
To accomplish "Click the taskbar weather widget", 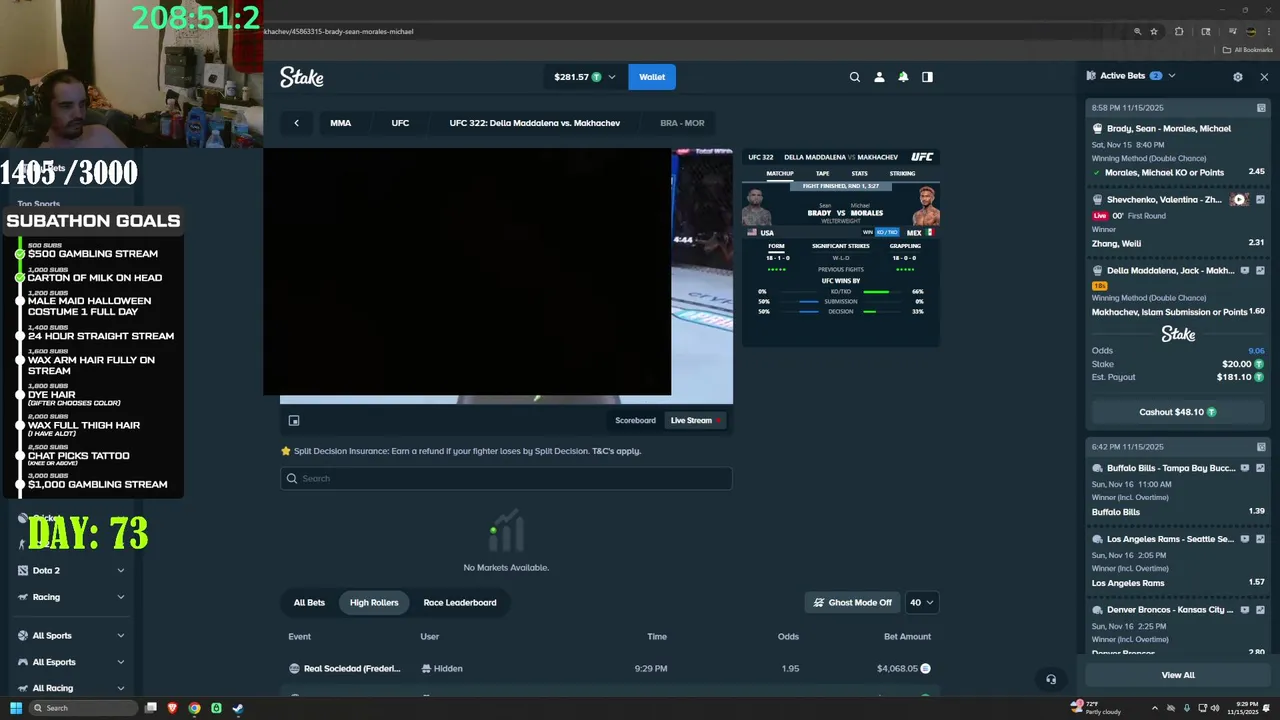I will point(1096,708).
